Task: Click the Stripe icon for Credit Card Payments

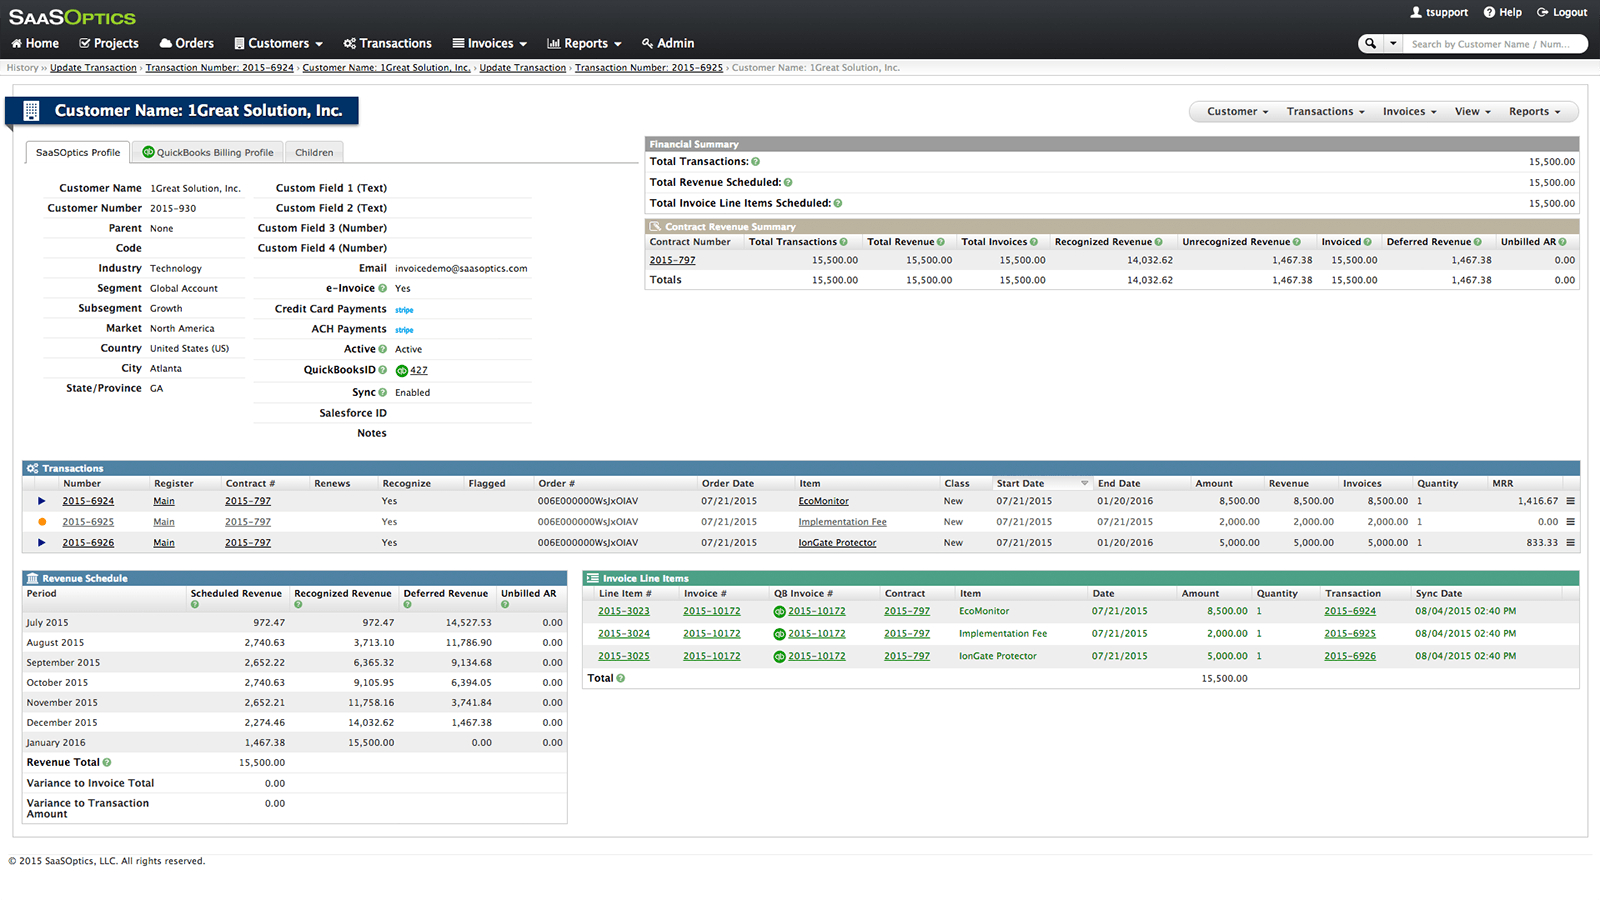Action: 404,310
